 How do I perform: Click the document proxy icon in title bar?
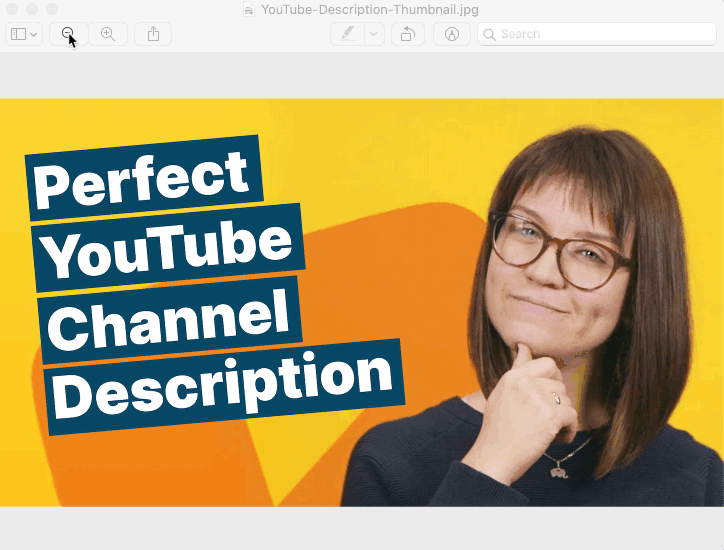[x=249, y=9]
